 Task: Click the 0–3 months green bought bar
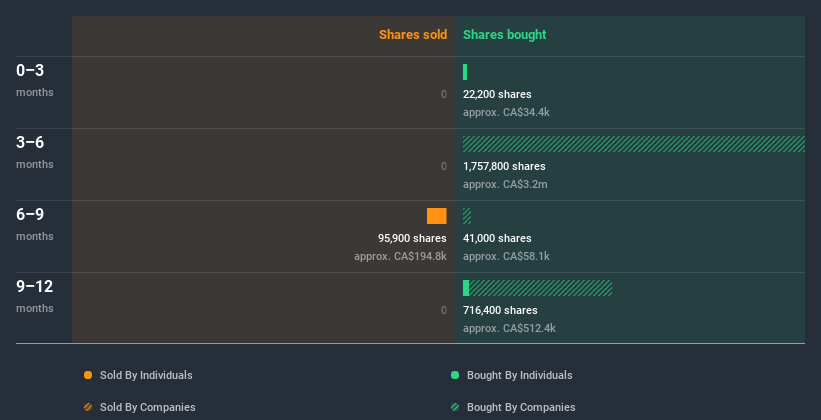(x=465, y=72)
